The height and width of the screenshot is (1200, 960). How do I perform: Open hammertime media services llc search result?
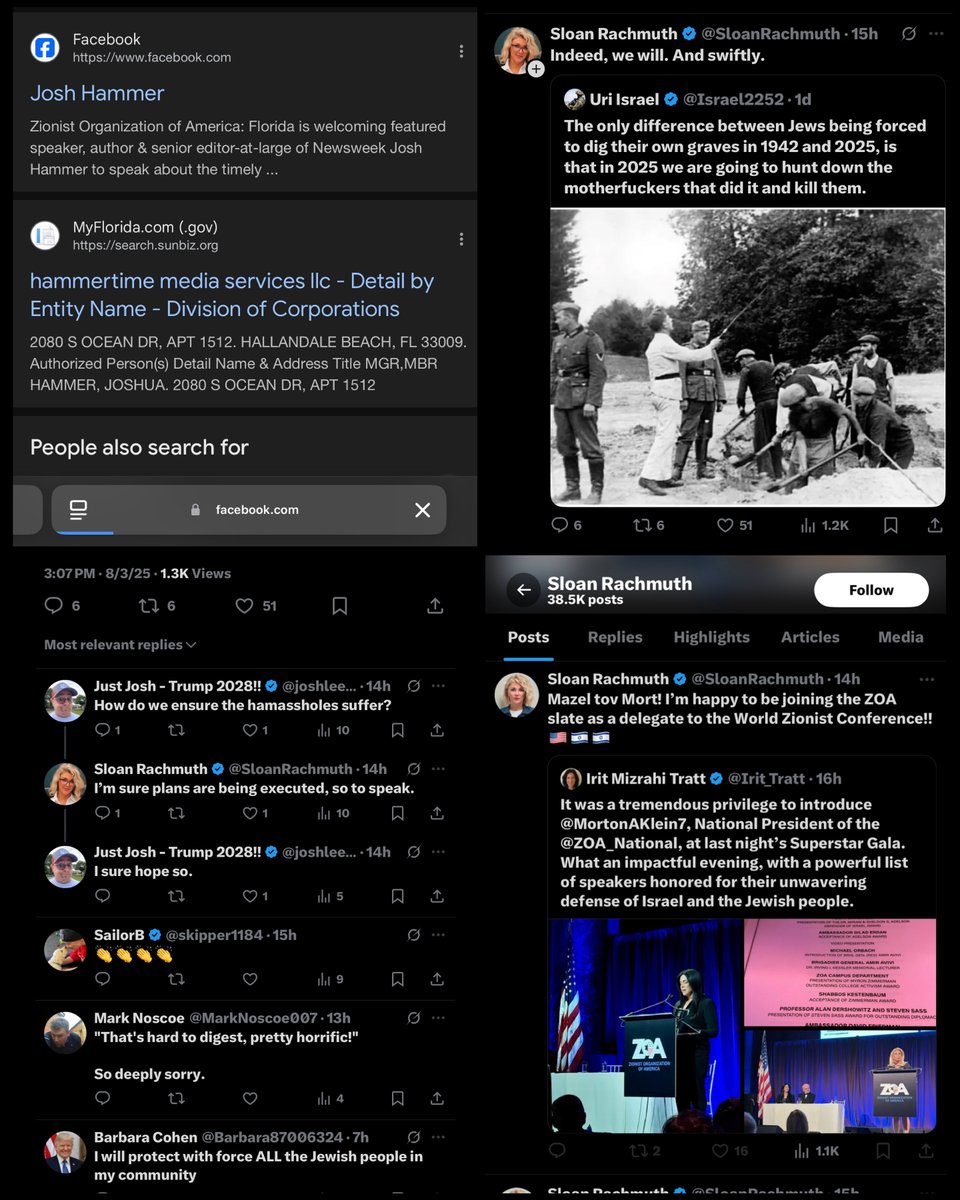click(232, 295)
